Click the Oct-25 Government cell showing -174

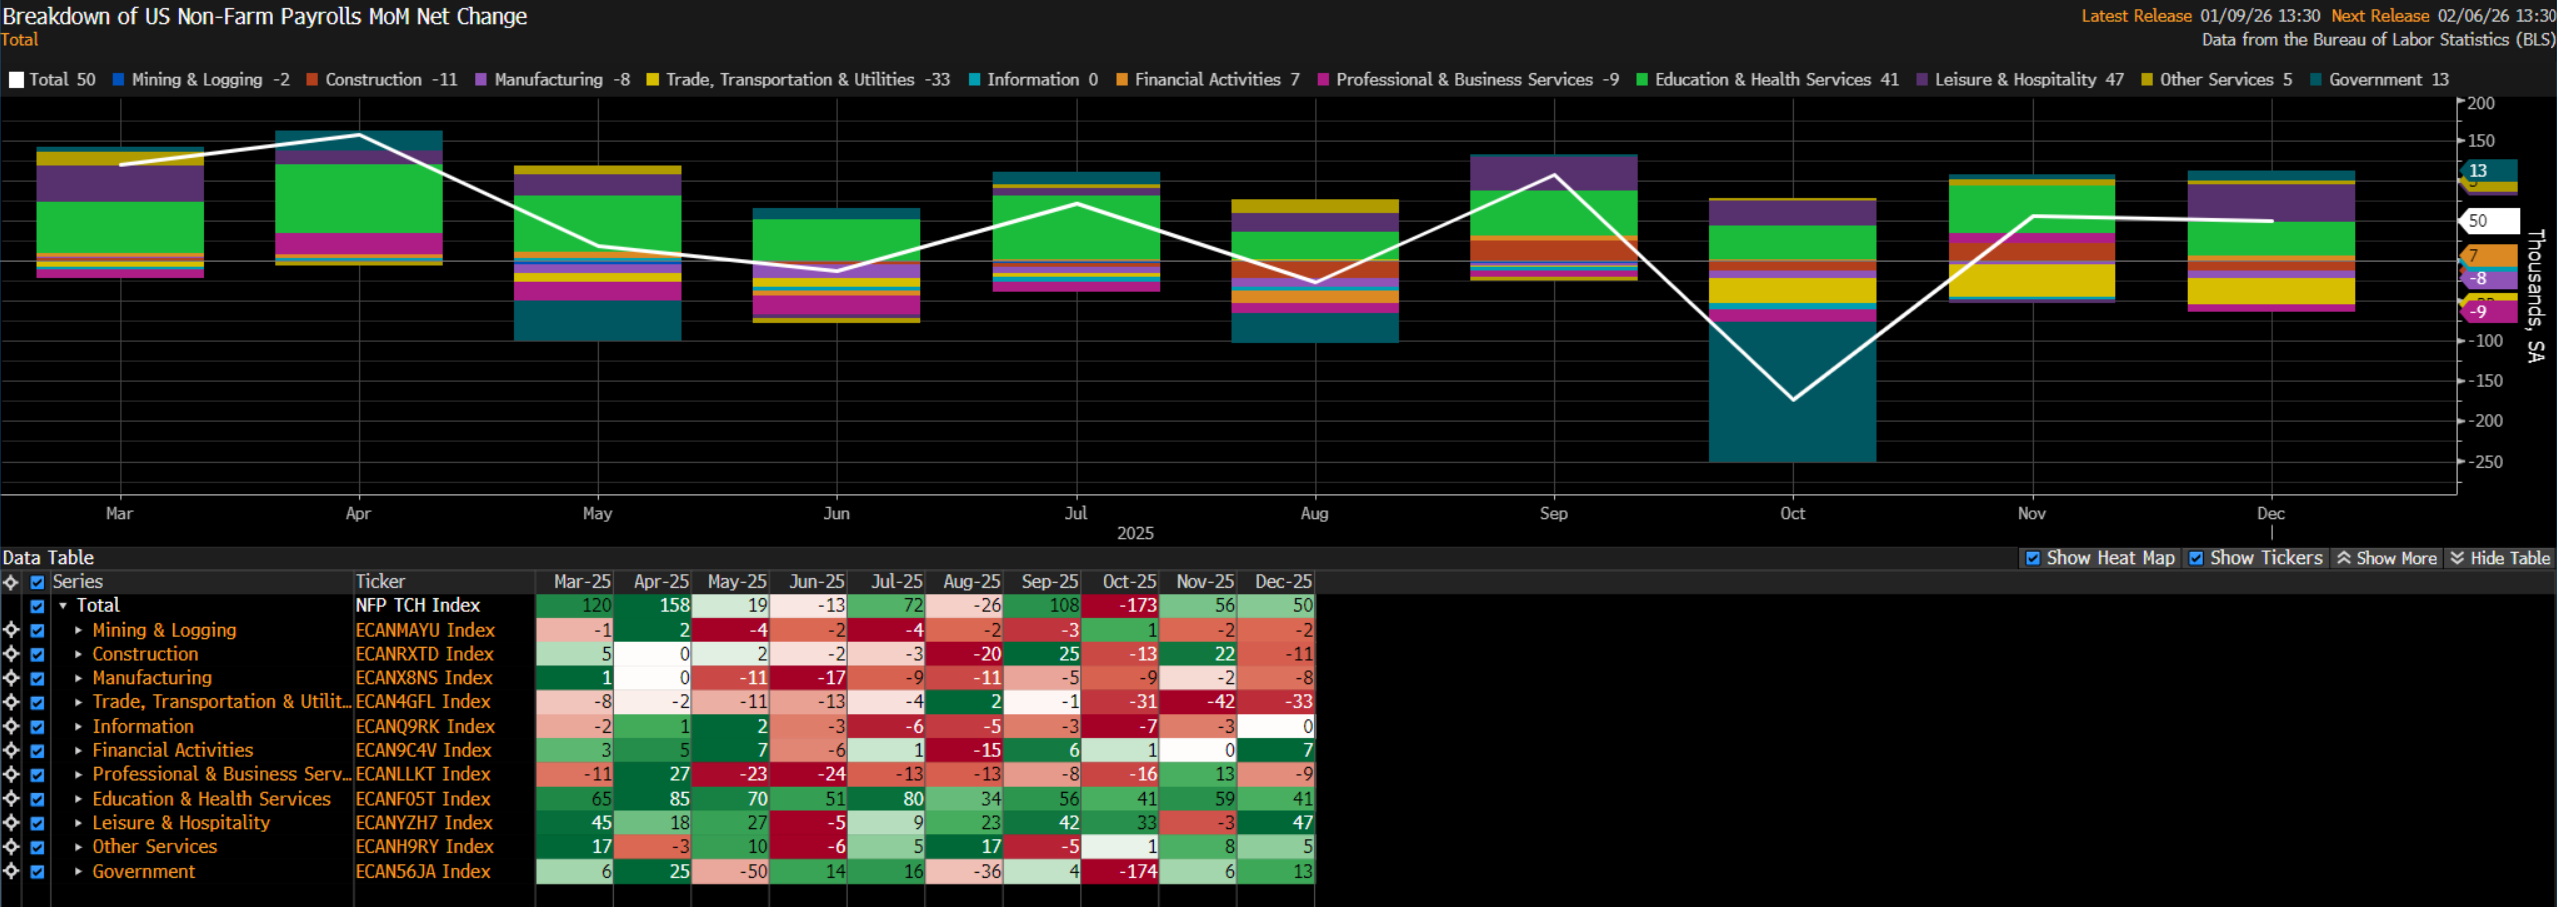[1120, 871]
